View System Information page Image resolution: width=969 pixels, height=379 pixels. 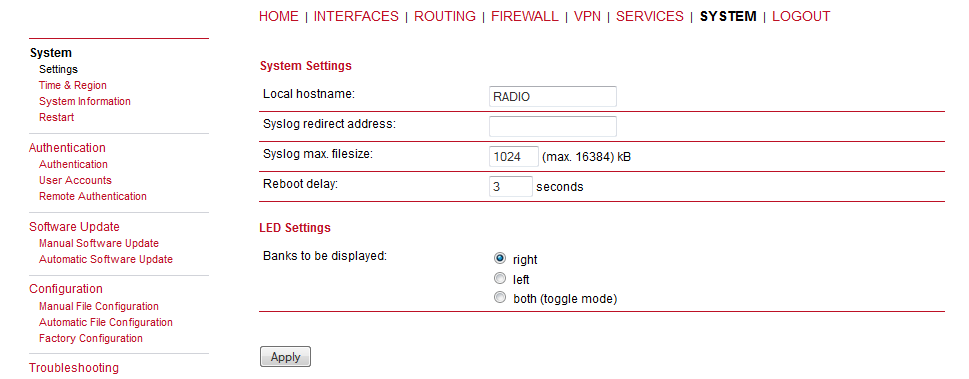click(85, 101)
